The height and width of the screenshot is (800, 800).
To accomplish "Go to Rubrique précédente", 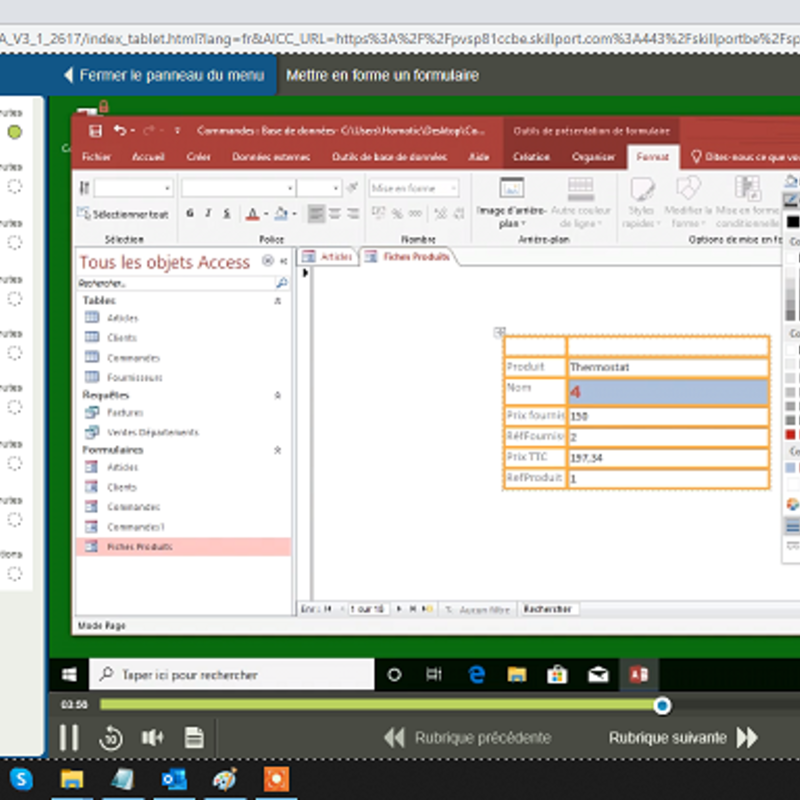I will point(467,738).
